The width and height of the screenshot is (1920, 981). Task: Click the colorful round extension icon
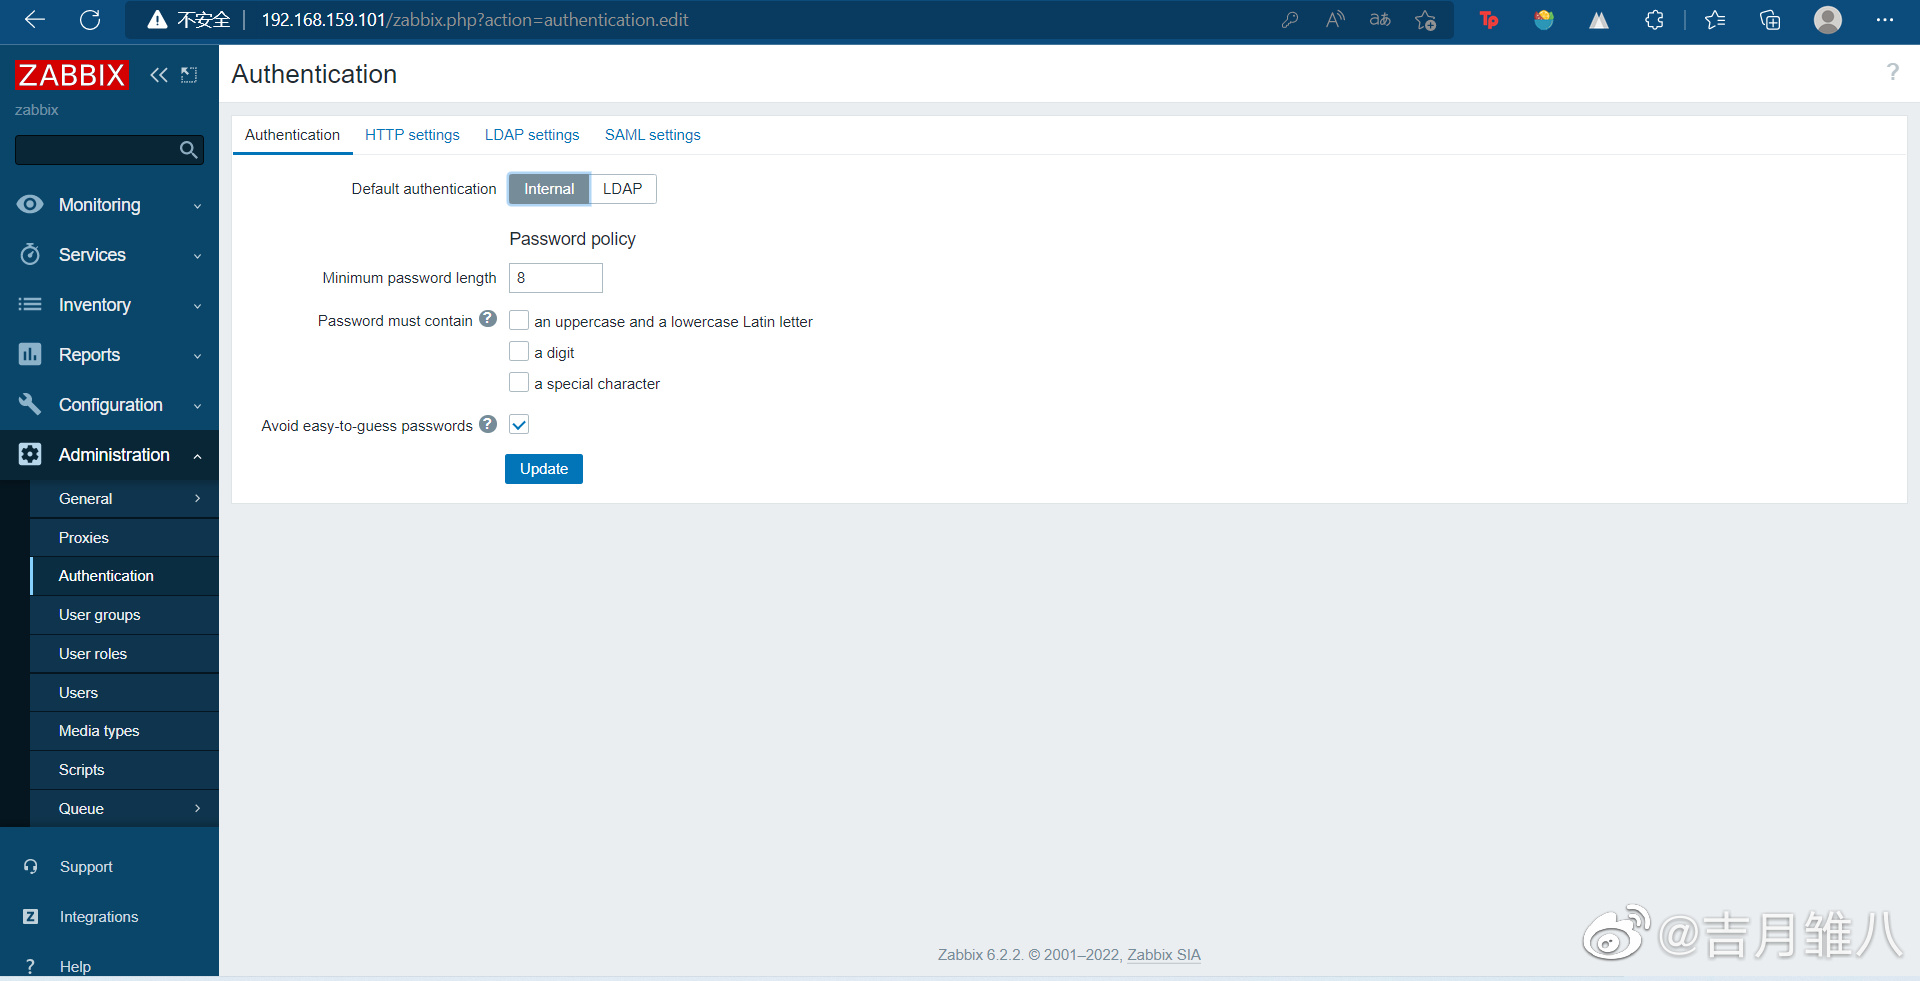coord(1544,20)
